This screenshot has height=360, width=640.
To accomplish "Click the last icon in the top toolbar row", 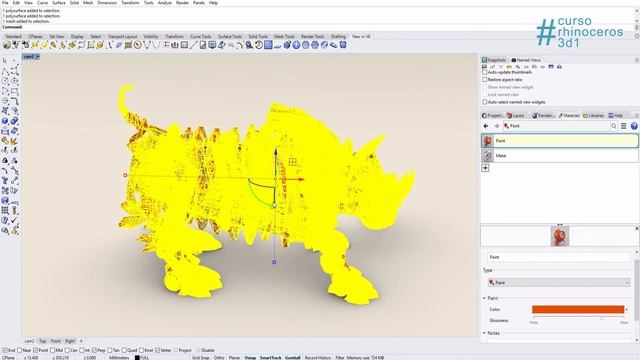I will click(343, 45).
